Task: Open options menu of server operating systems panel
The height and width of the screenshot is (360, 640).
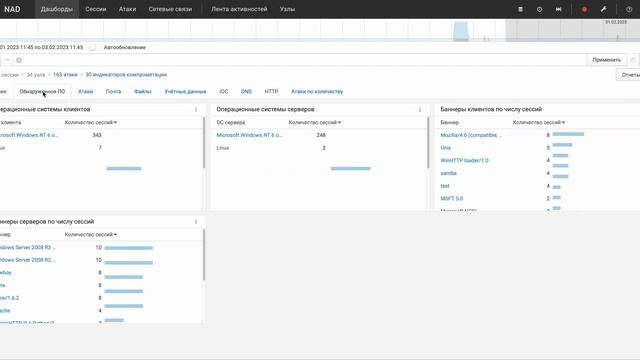Action: click(420, 109)
